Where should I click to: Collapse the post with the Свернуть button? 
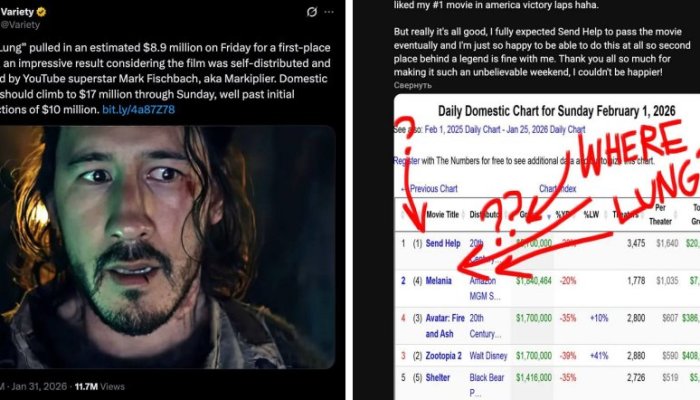(x=412, y=85)
